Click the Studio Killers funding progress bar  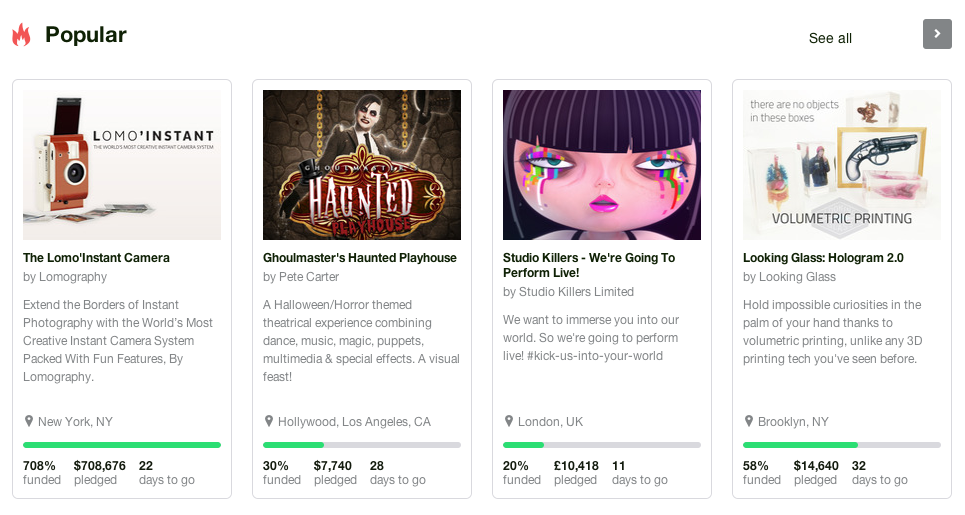click(x=602, y=445)
